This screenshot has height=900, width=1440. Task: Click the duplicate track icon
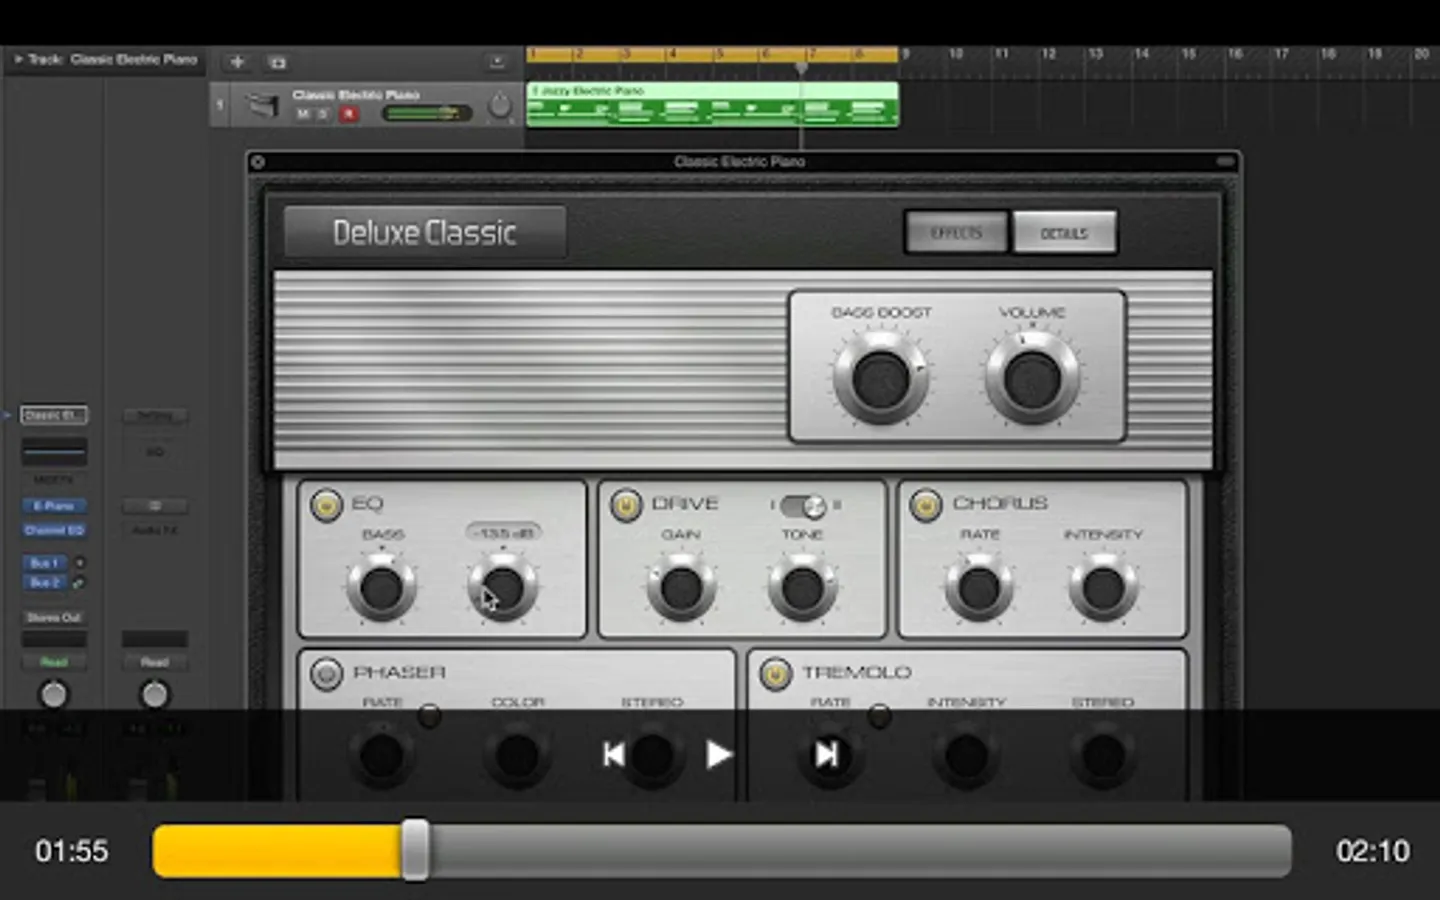click(278, 62)
